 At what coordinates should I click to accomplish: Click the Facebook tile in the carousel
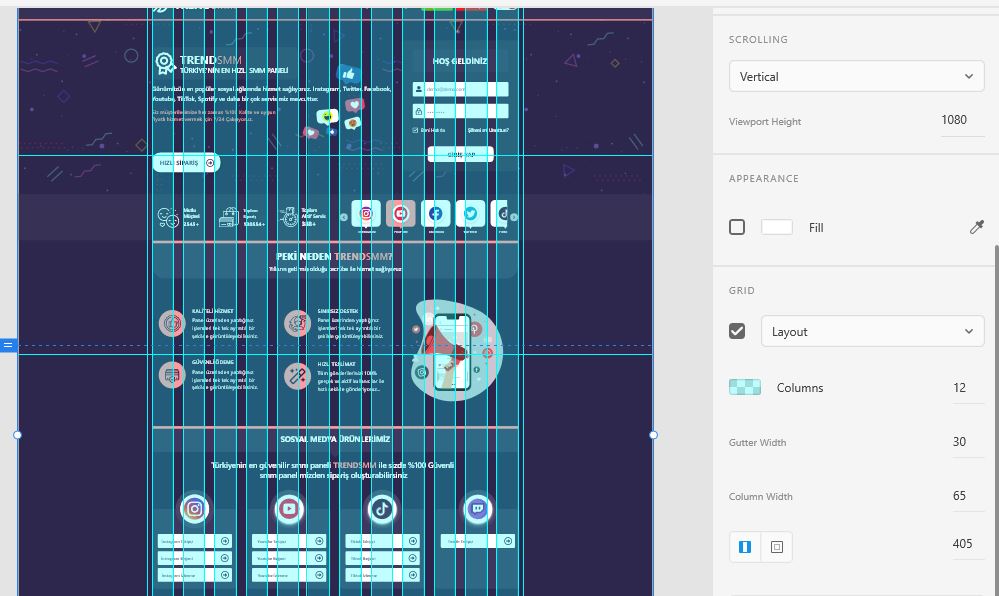tap(436, 214)
